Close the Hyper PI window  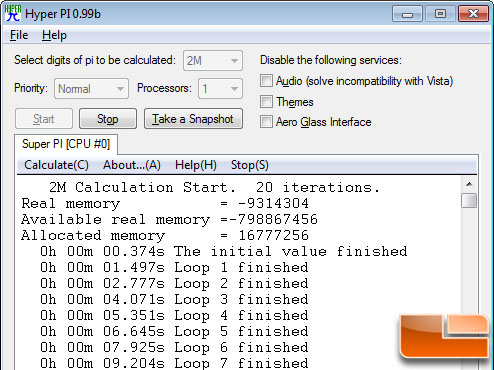[473, 14]
